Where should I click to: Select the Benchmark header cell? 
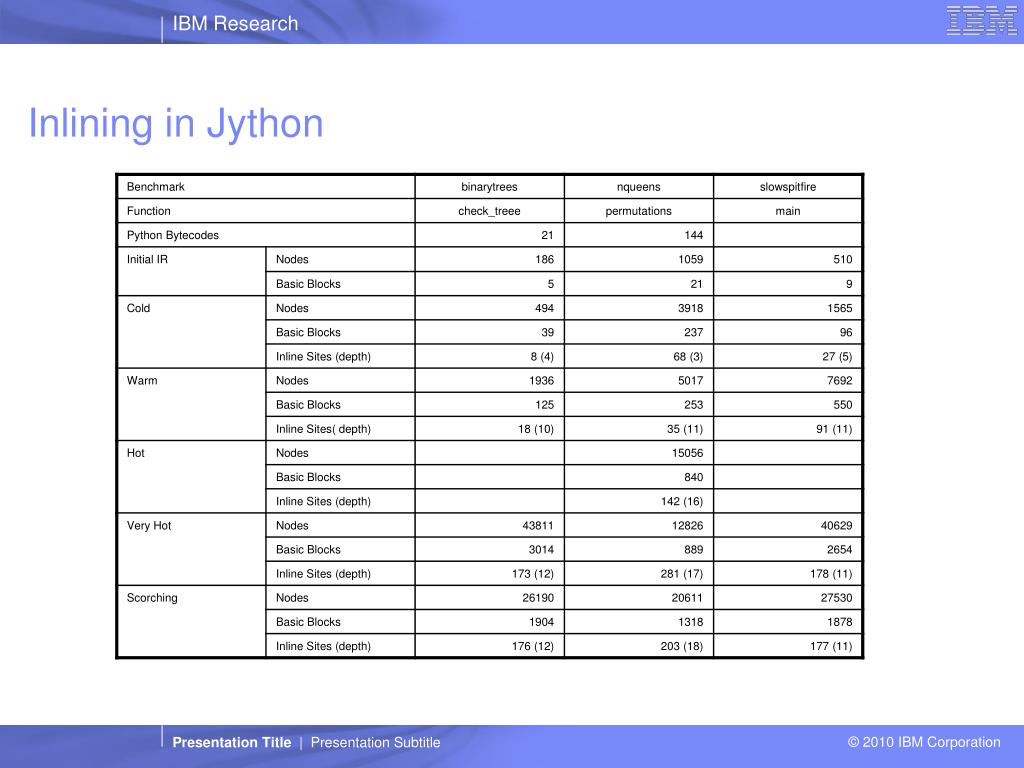[156, 187]
